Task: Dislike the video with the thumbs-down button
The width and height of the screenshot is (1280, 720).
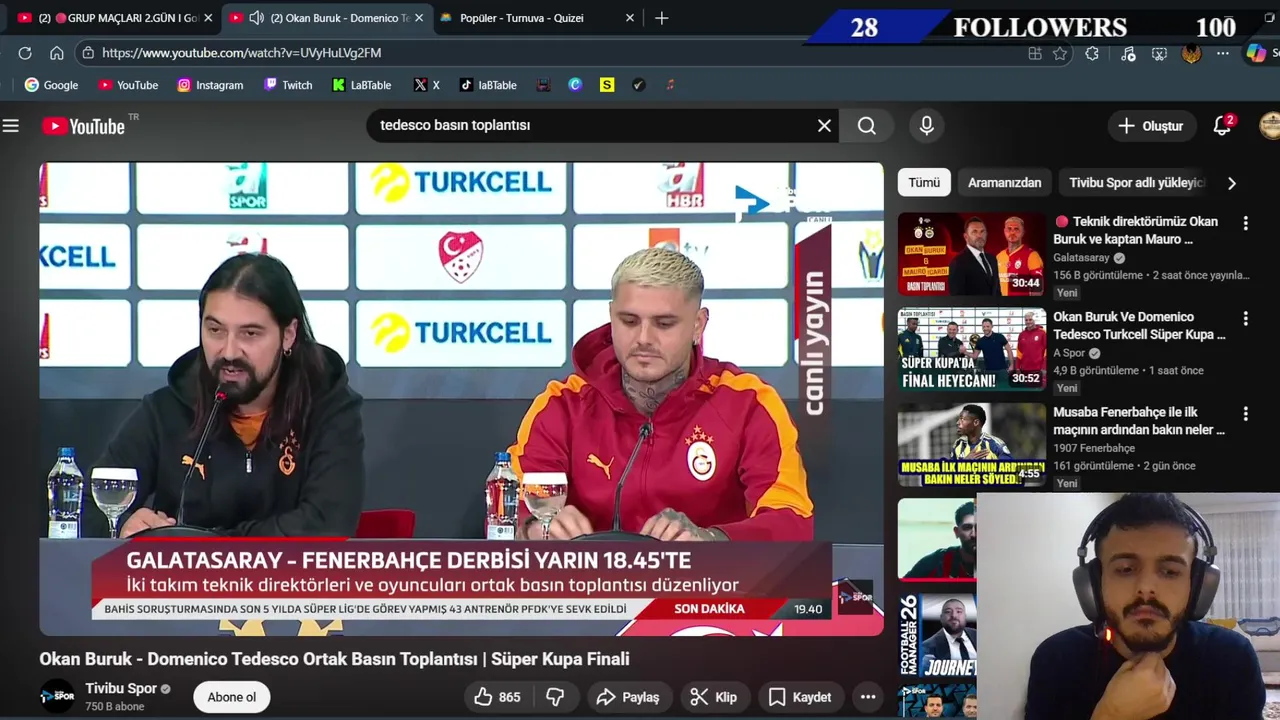Action: coord(556,697)
